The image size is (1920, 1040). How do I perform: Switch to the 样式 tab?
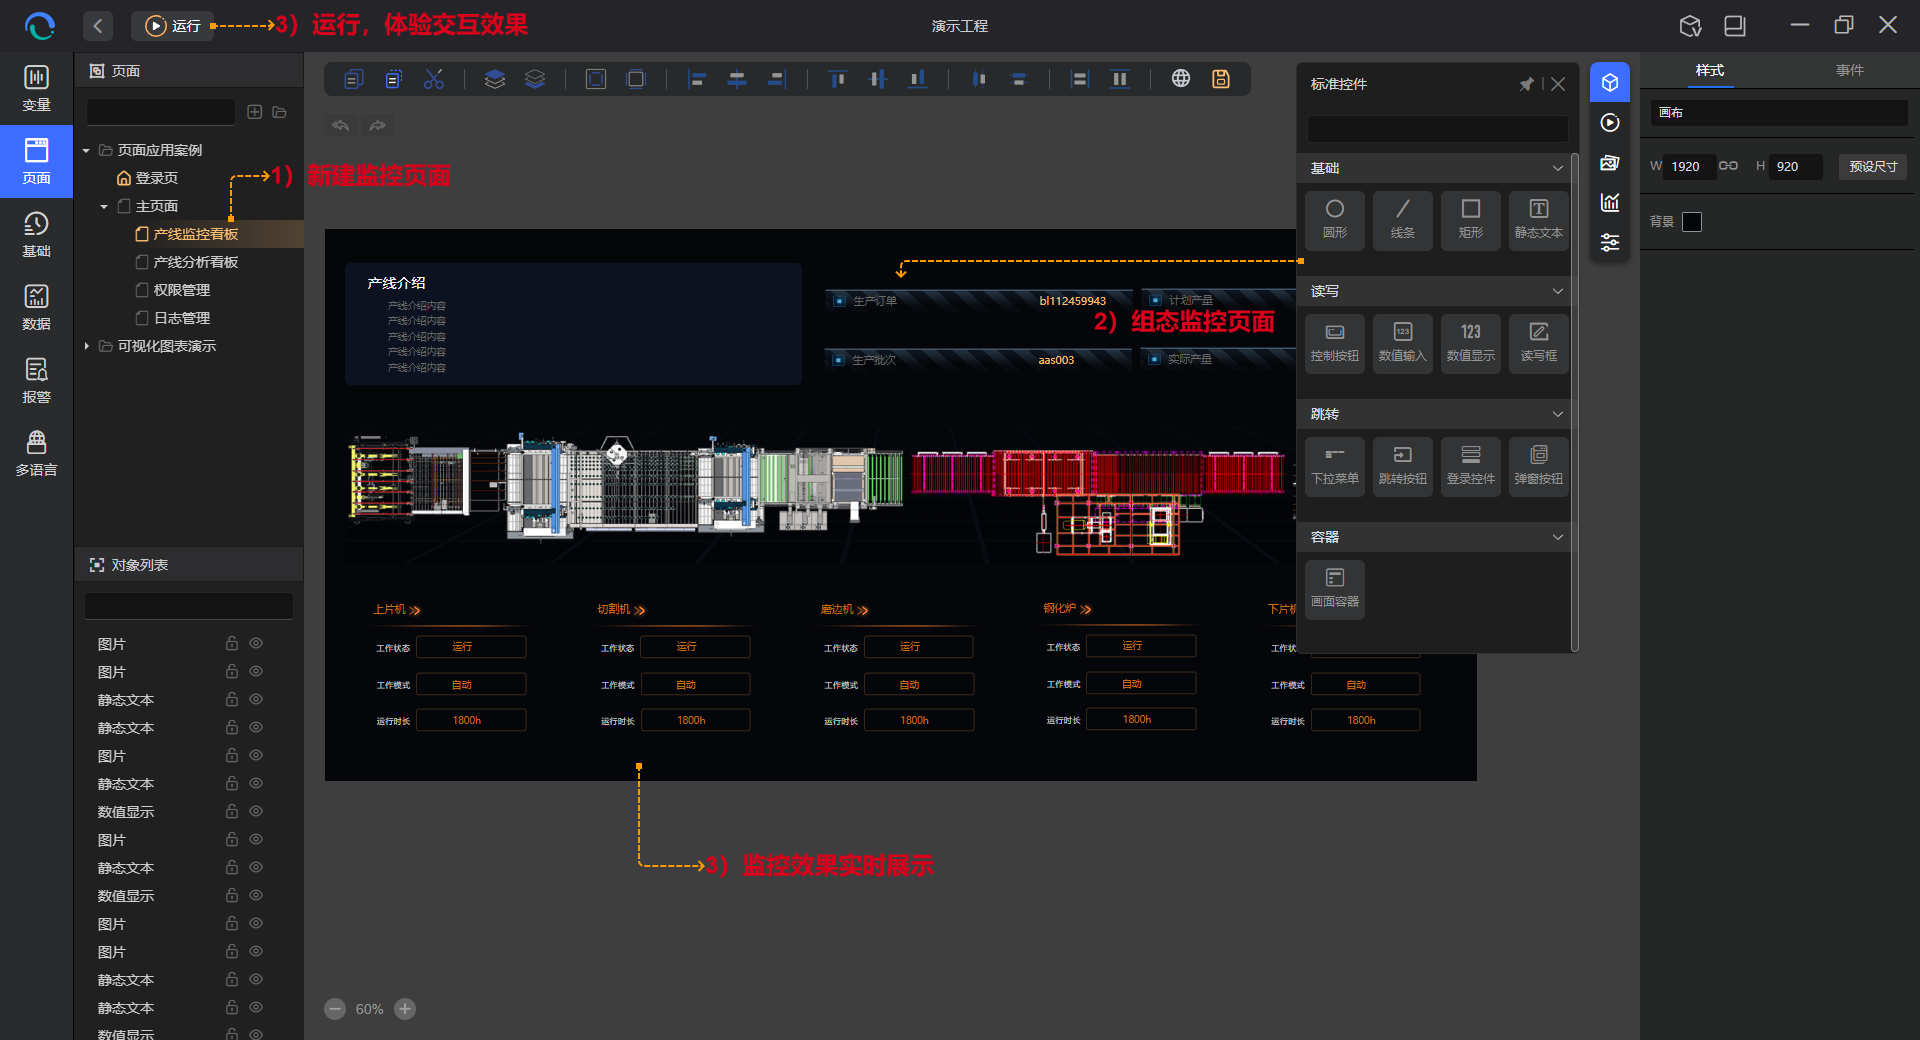1710,70
